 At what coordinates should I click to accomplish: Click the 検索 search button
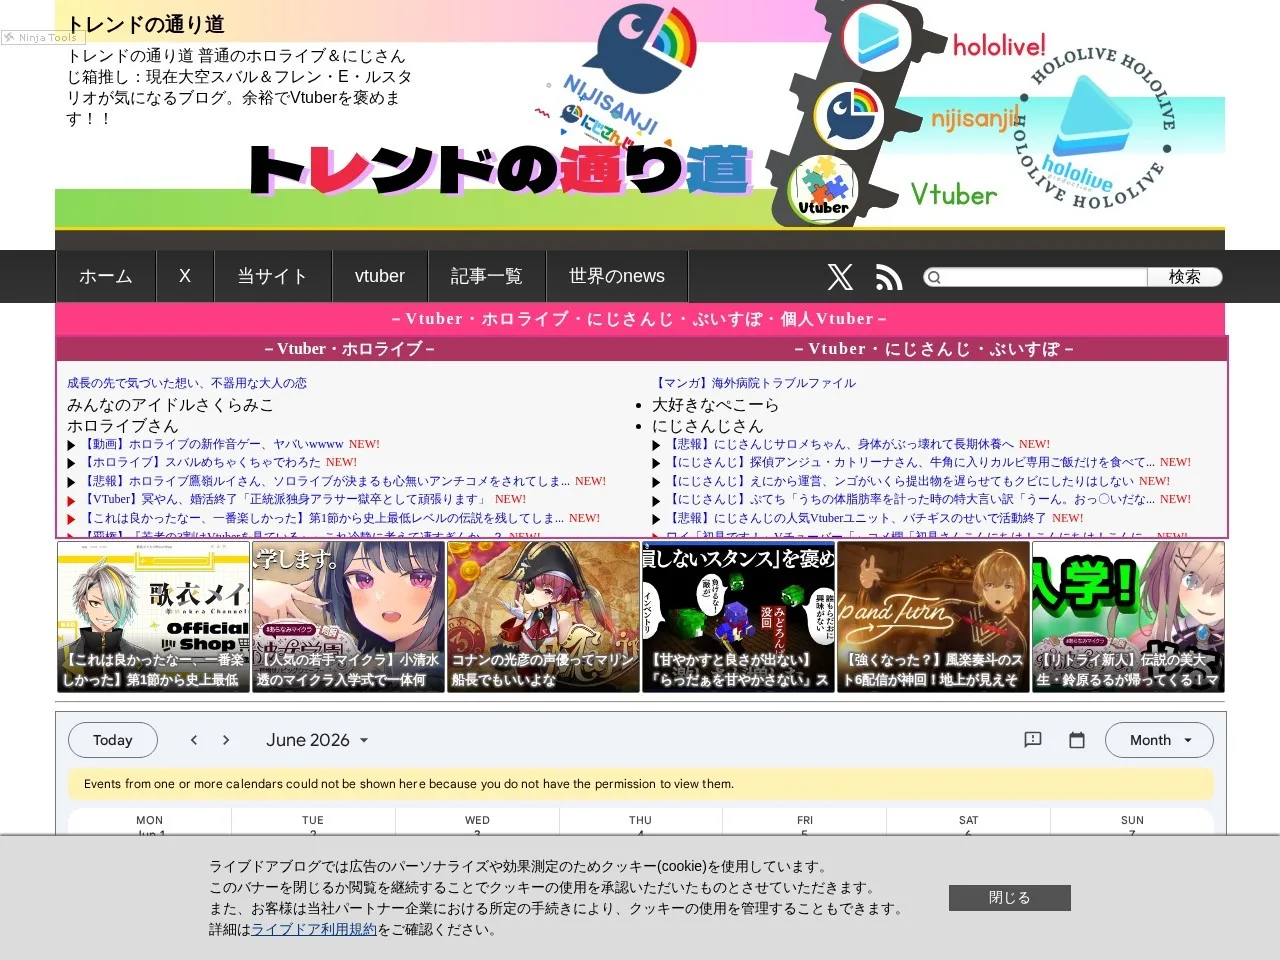(1185, 277)
